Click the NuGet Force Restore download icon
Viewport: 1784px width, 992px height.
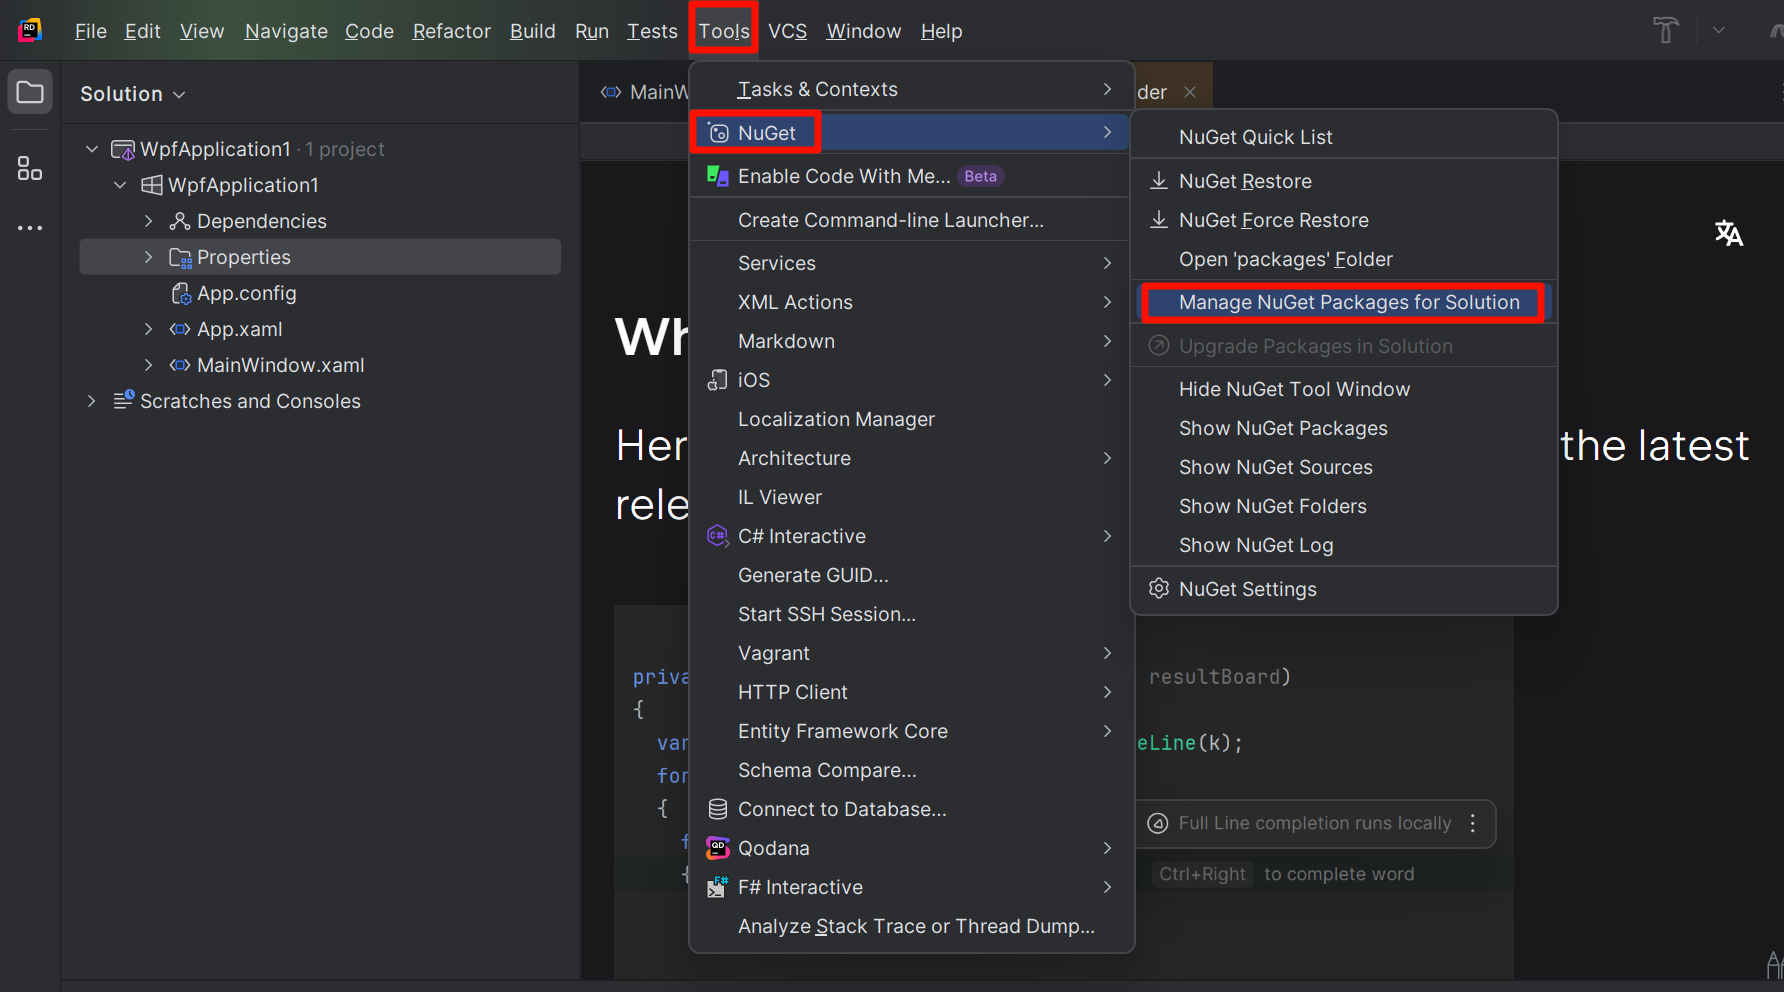click(1159, 219)
